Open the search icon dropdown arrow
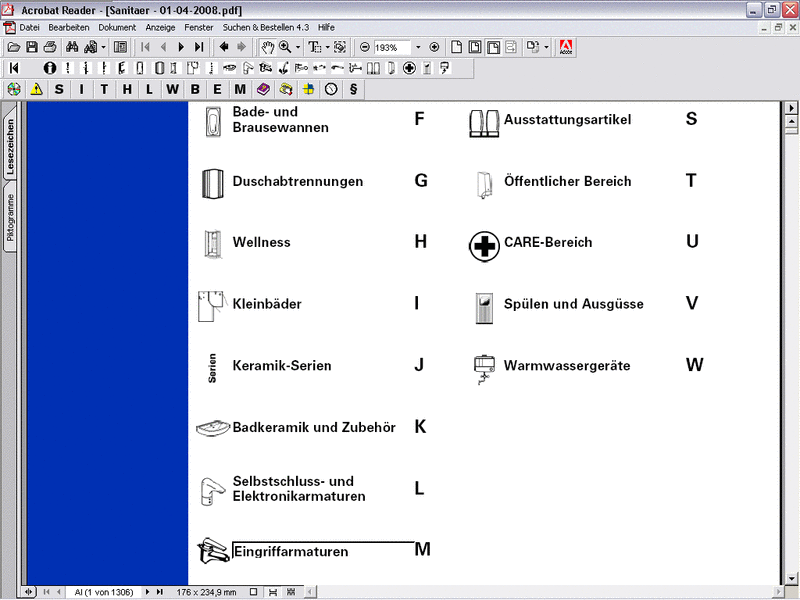This screenshot has width=800, height=600. [x=104, y=47]
